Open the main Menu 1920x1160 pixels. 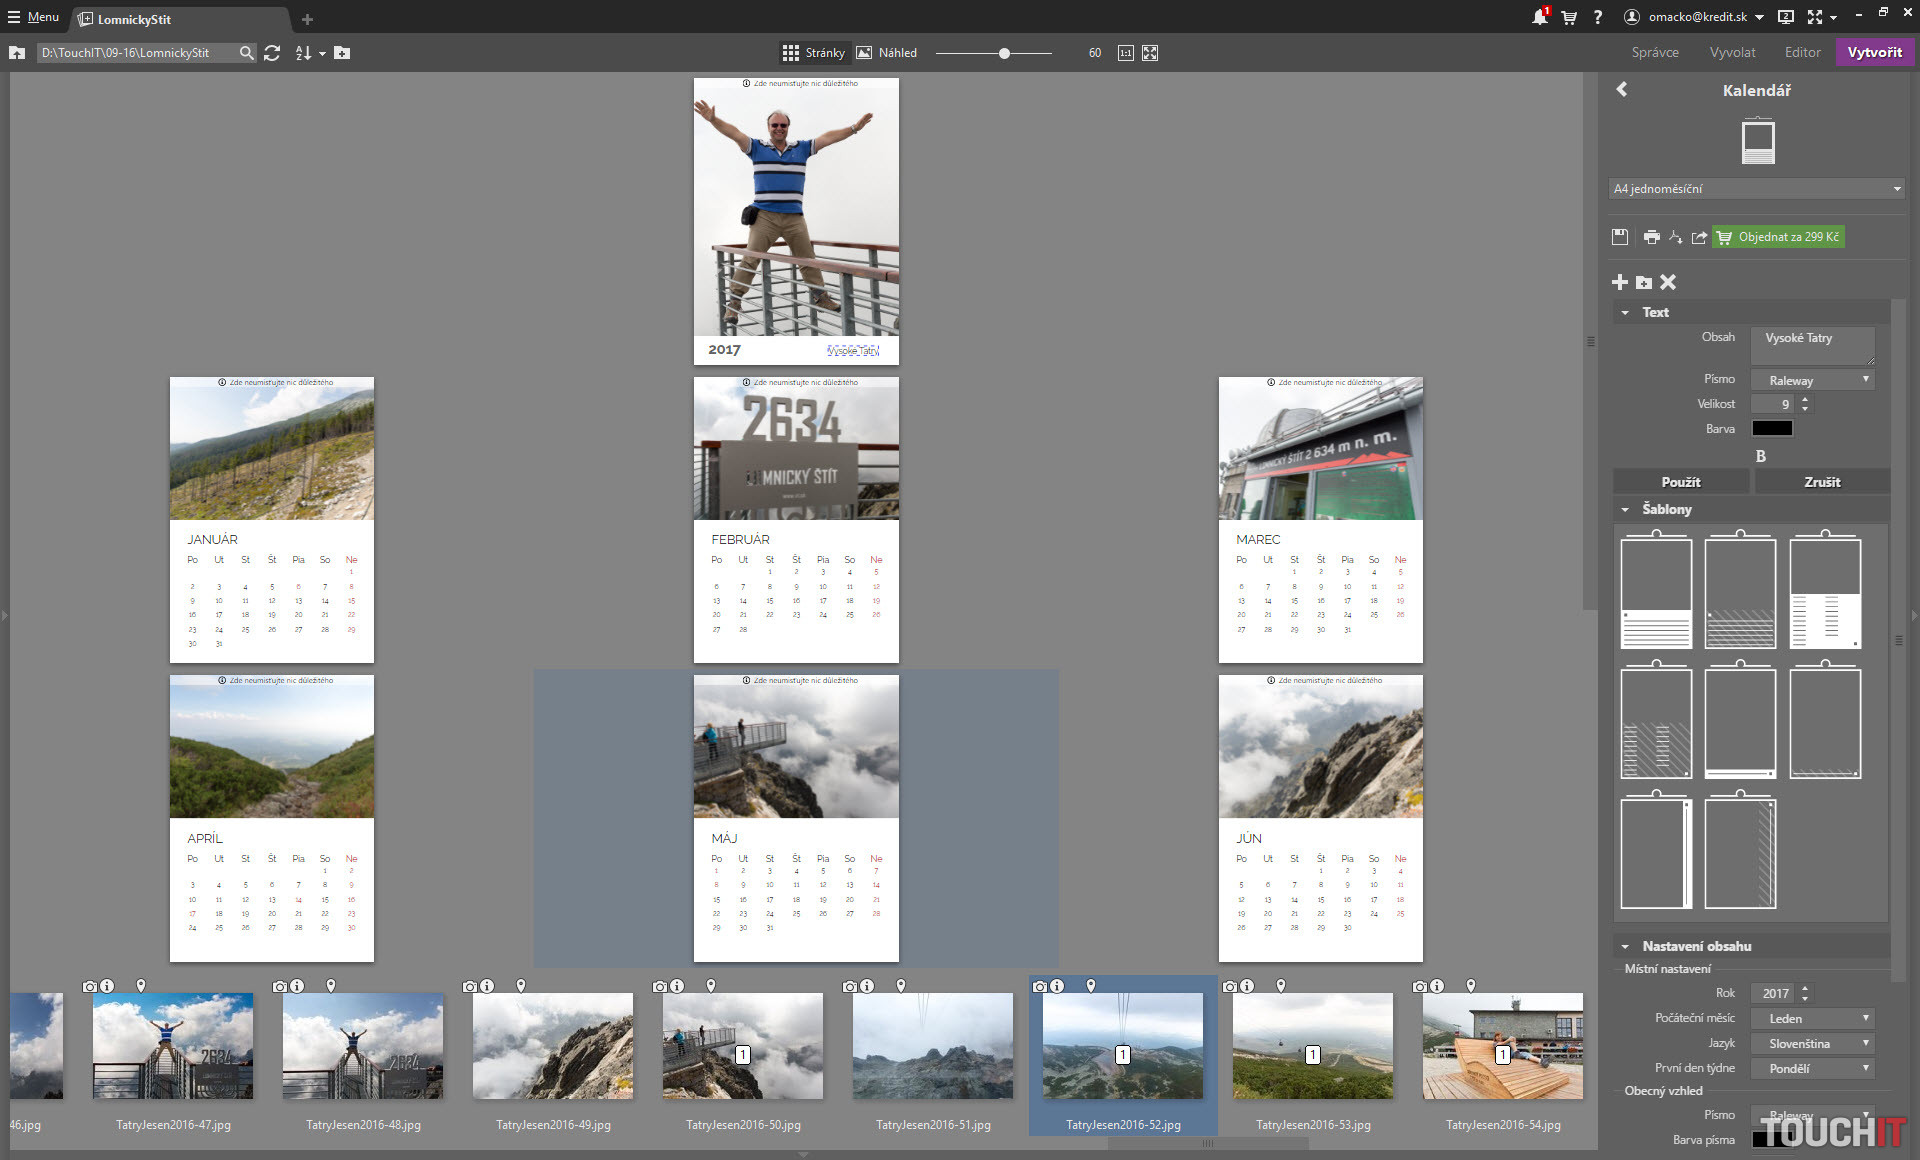33,17
